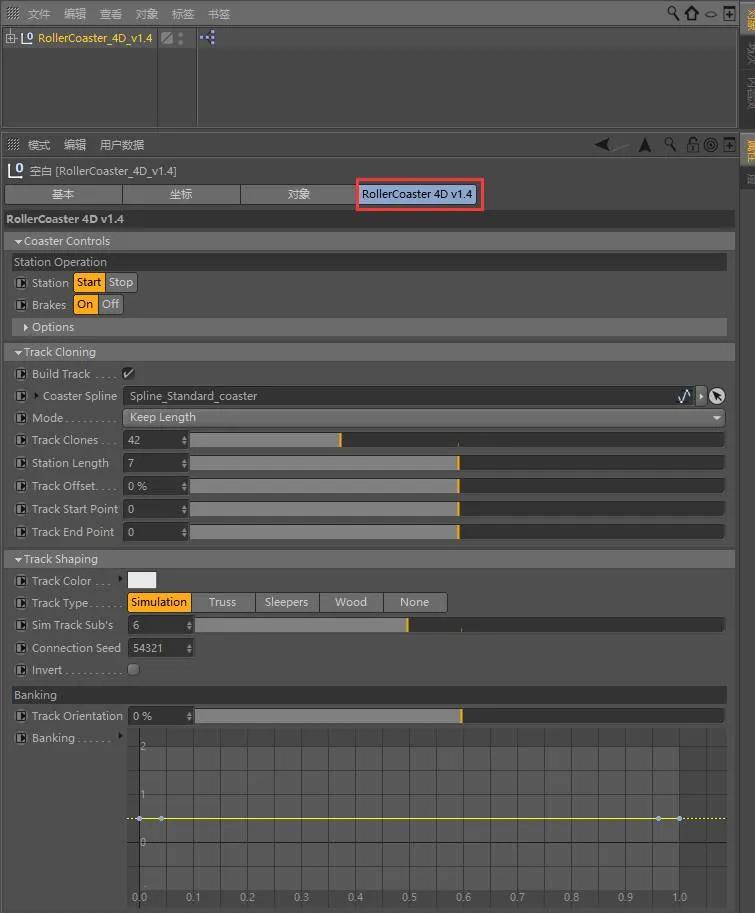Collapse Track Cloning section
This screenshot has height=913, width=755.
tap(18, 352)
